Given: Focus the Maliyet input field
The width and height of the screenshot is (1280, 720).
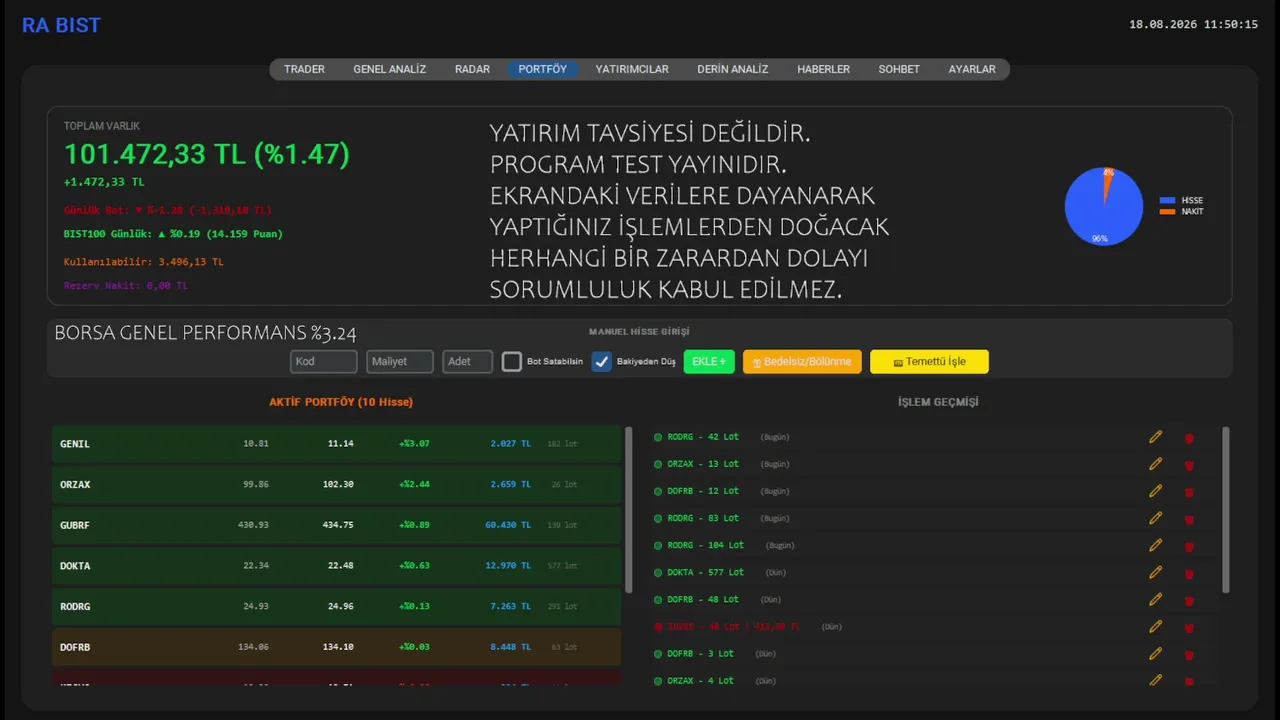Looking at the screenshot, I should [x=400, y=361].
